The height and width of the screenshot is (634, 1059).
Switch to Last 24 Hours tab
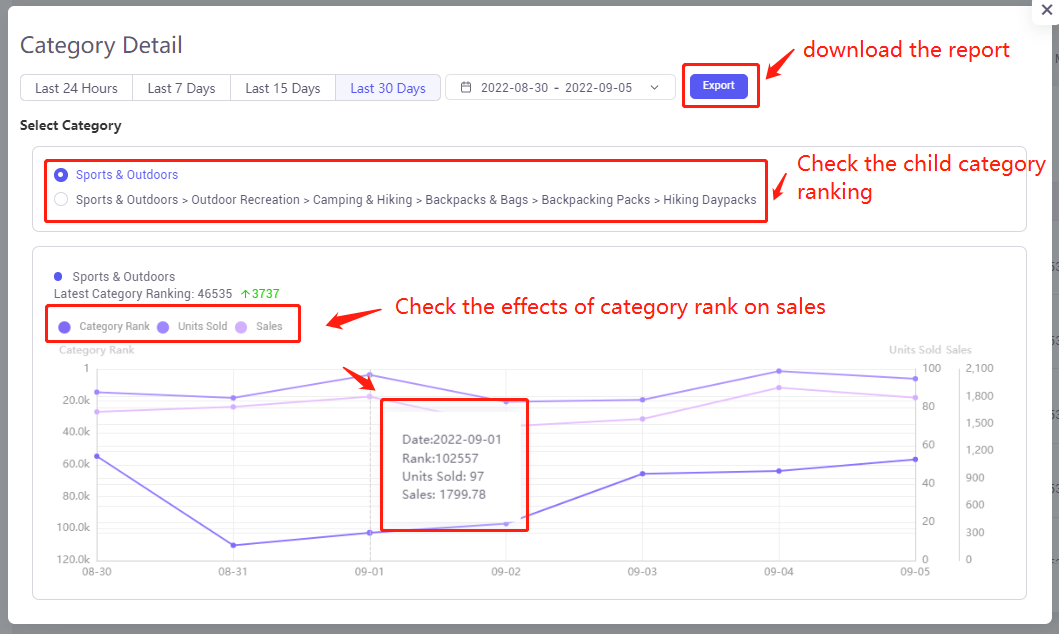click(x=76, y=88)
